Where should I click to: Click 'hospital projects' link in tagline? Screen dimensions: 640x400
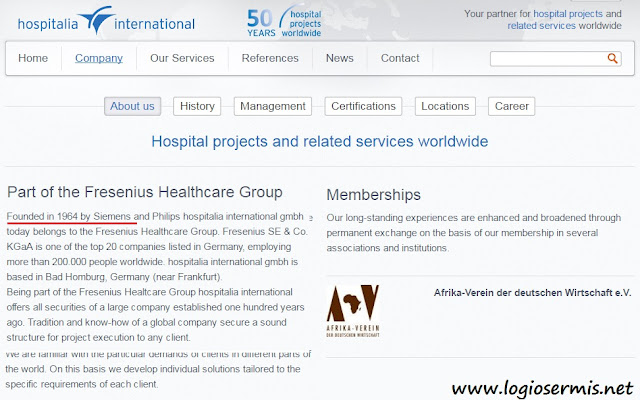(568, 13)
